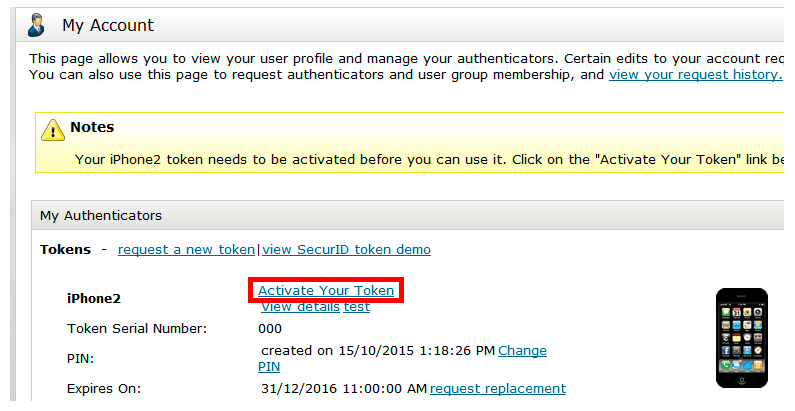The image size is (795, 411).
Task: Open the Change PIN link
Action: [522, 350]
